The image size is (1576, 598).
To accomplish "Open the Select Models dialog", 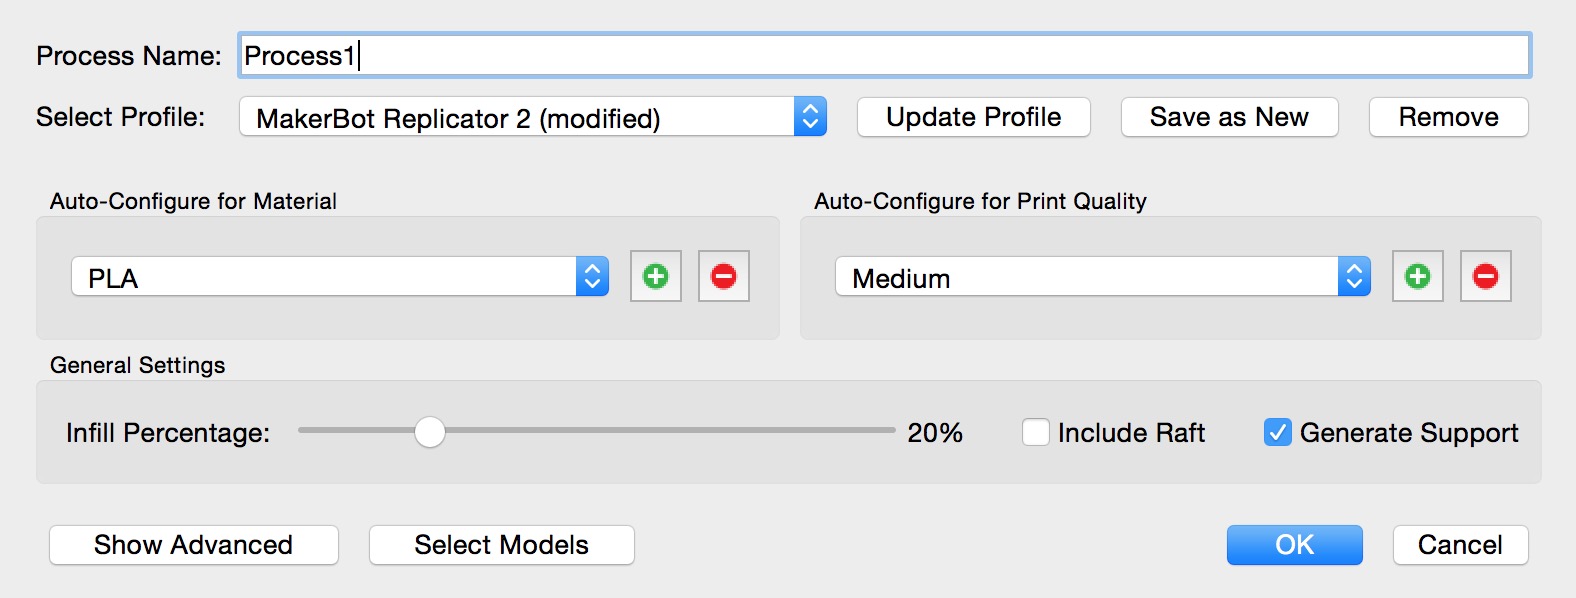I will (501, 545).
